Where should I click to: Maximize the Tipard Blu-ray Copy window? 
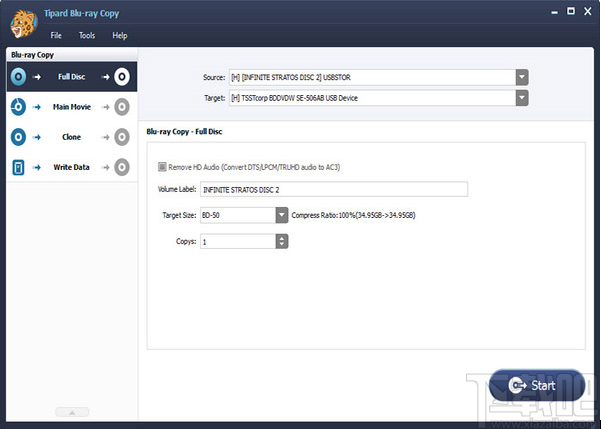click(571, 11)
